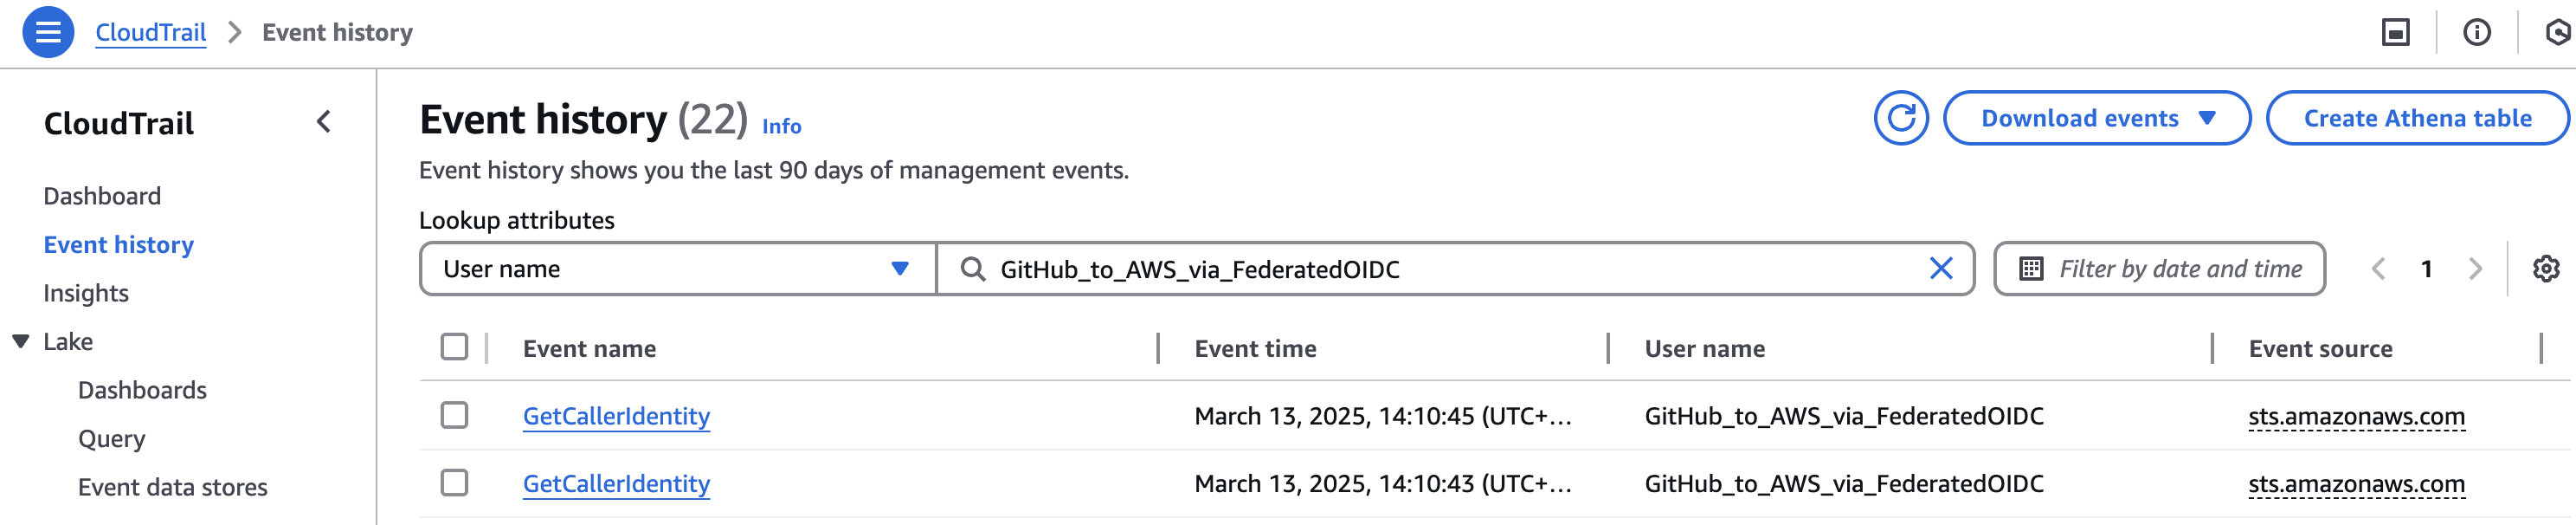Collapse the CloudTrail side panel
The image size is (2576, 525).
pos(323,122)
